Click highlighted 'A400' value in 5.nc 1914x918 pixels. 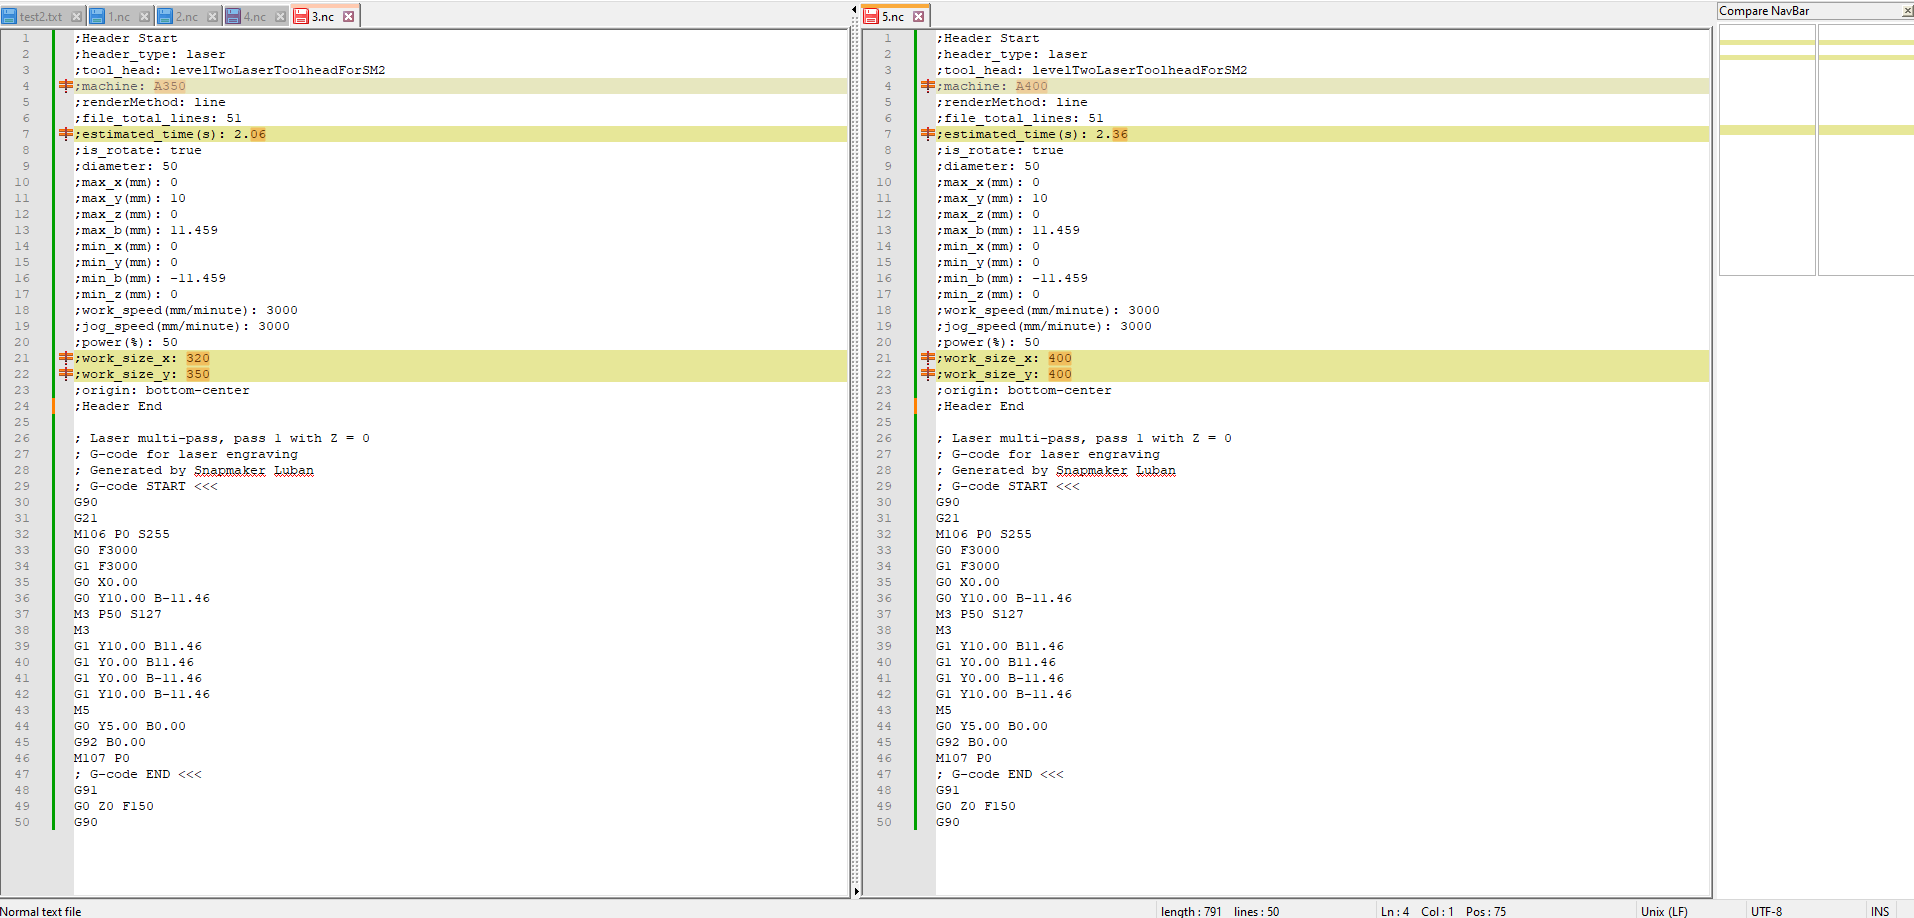(x=1032, y=86)
